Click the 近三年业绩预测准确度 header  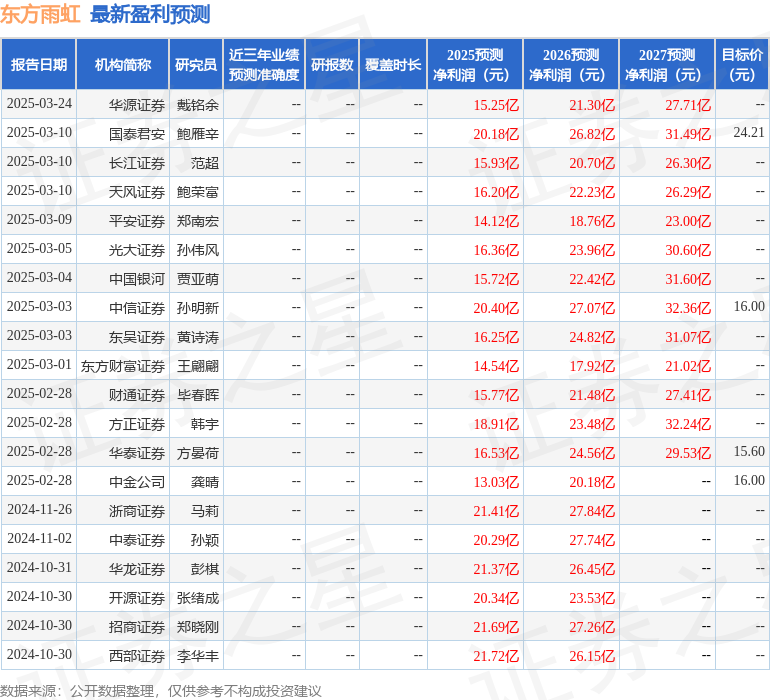pyautogui.click(x=264, y=65)
